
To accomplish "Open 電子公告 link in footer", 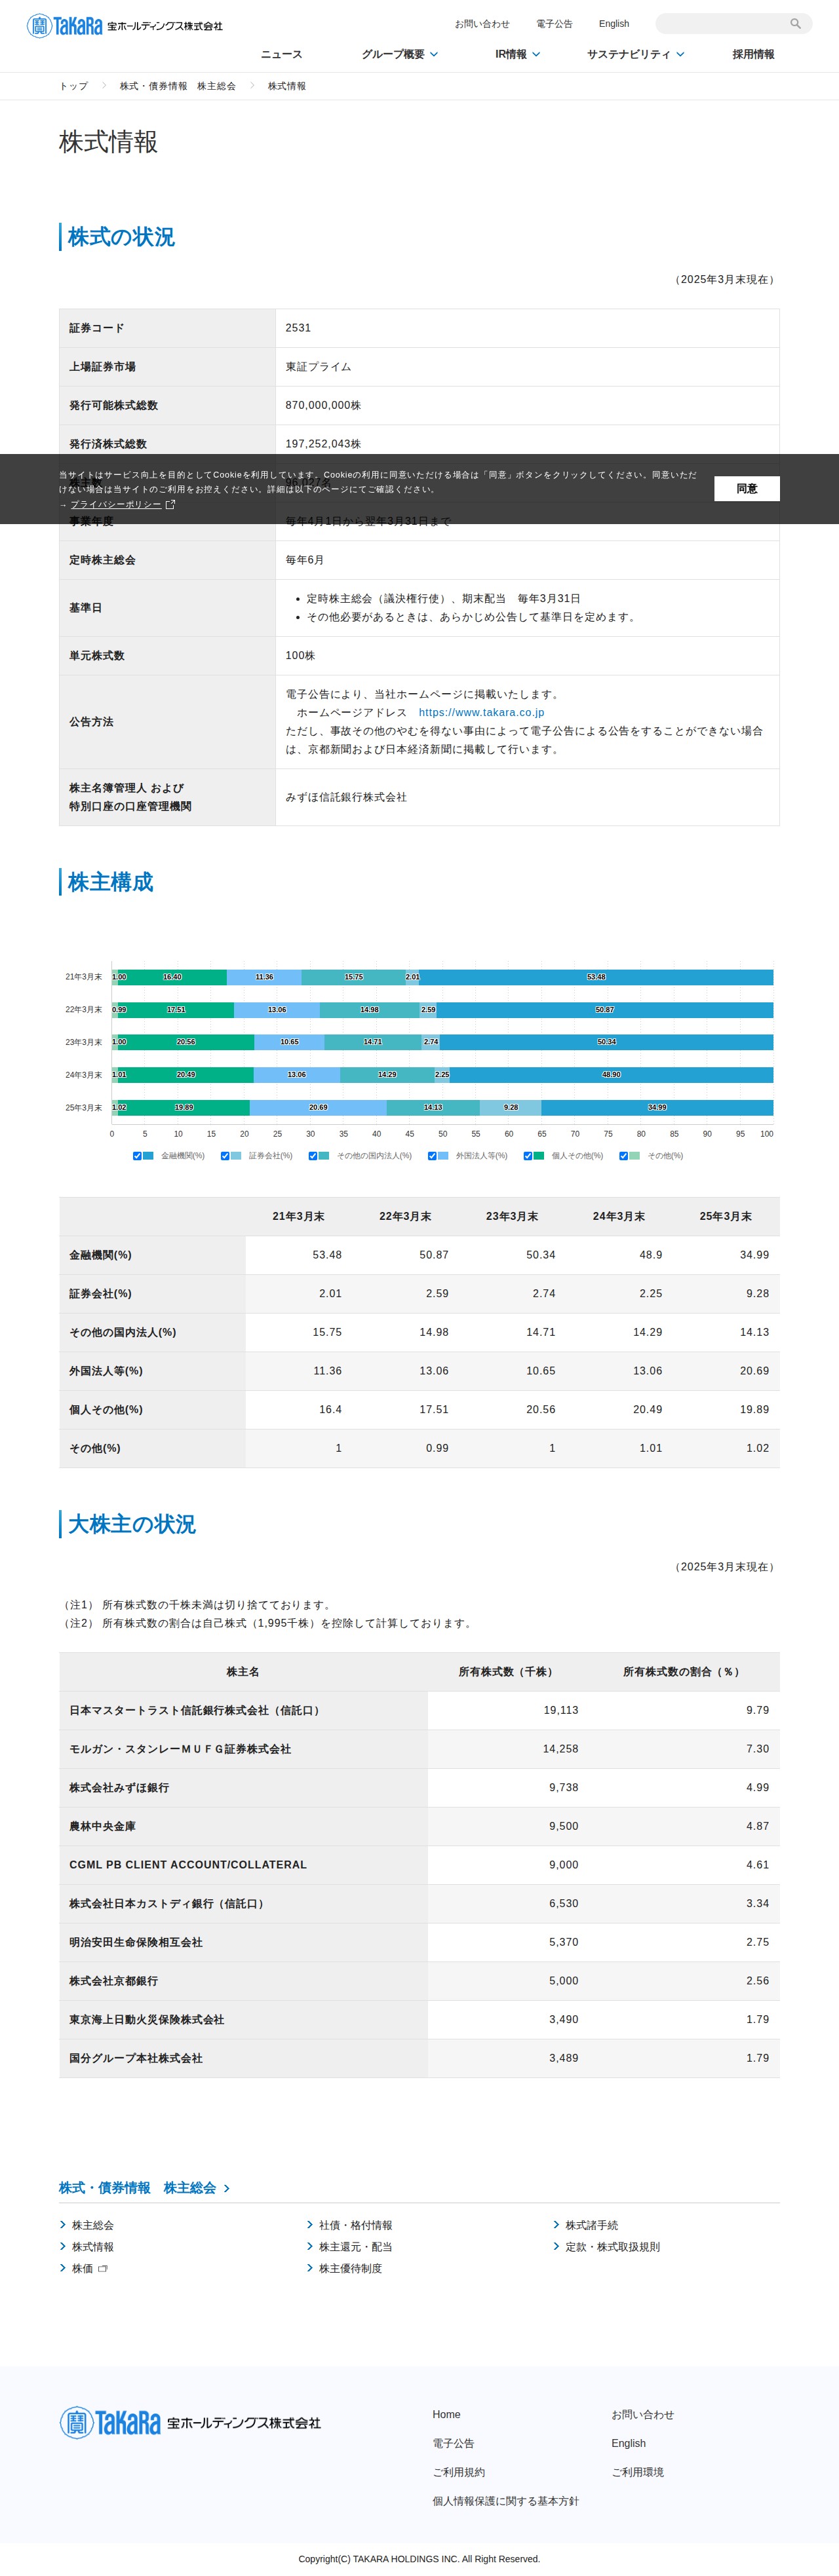I will point(453,2443).
